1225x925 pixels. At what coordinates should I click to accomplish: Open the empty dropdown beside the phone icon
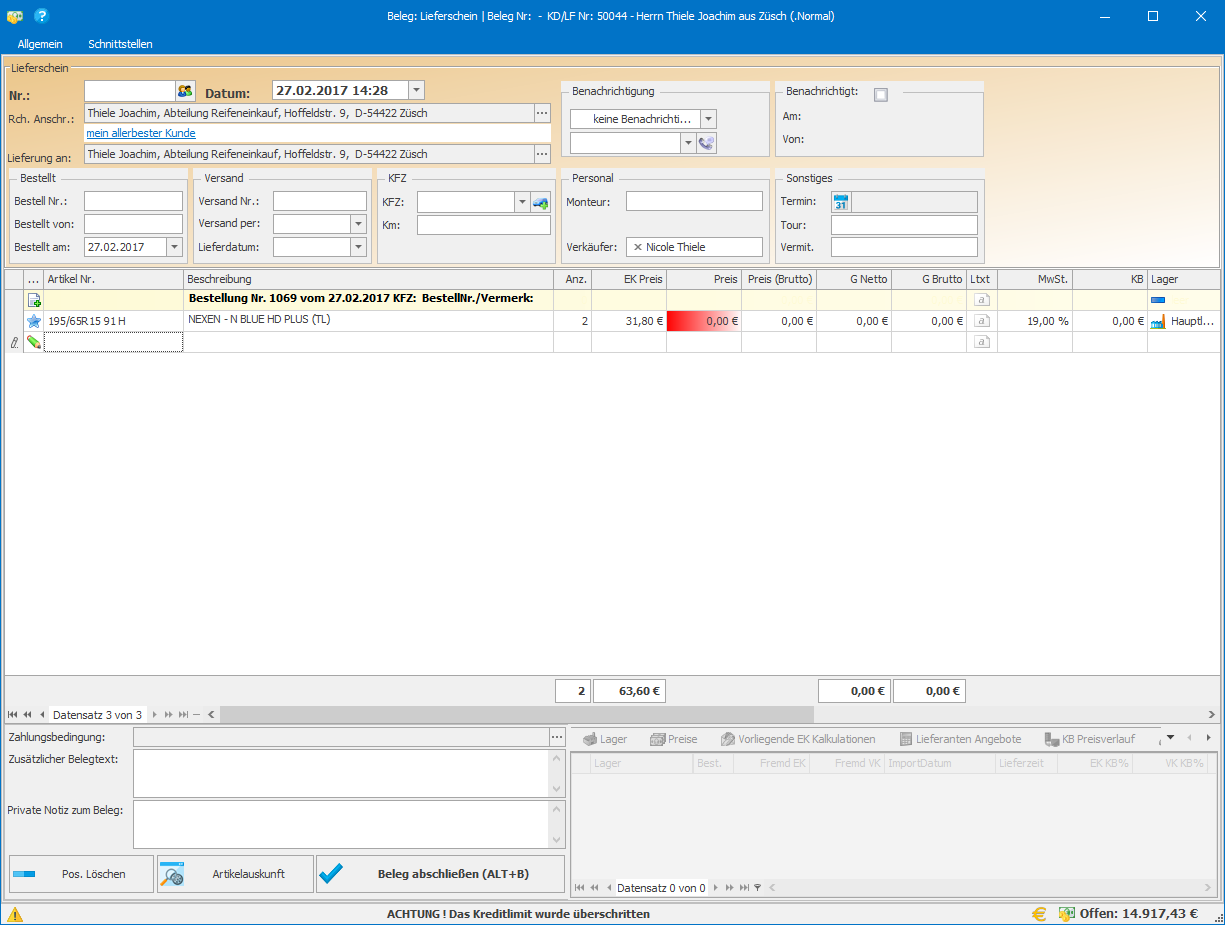coord(688,143)
